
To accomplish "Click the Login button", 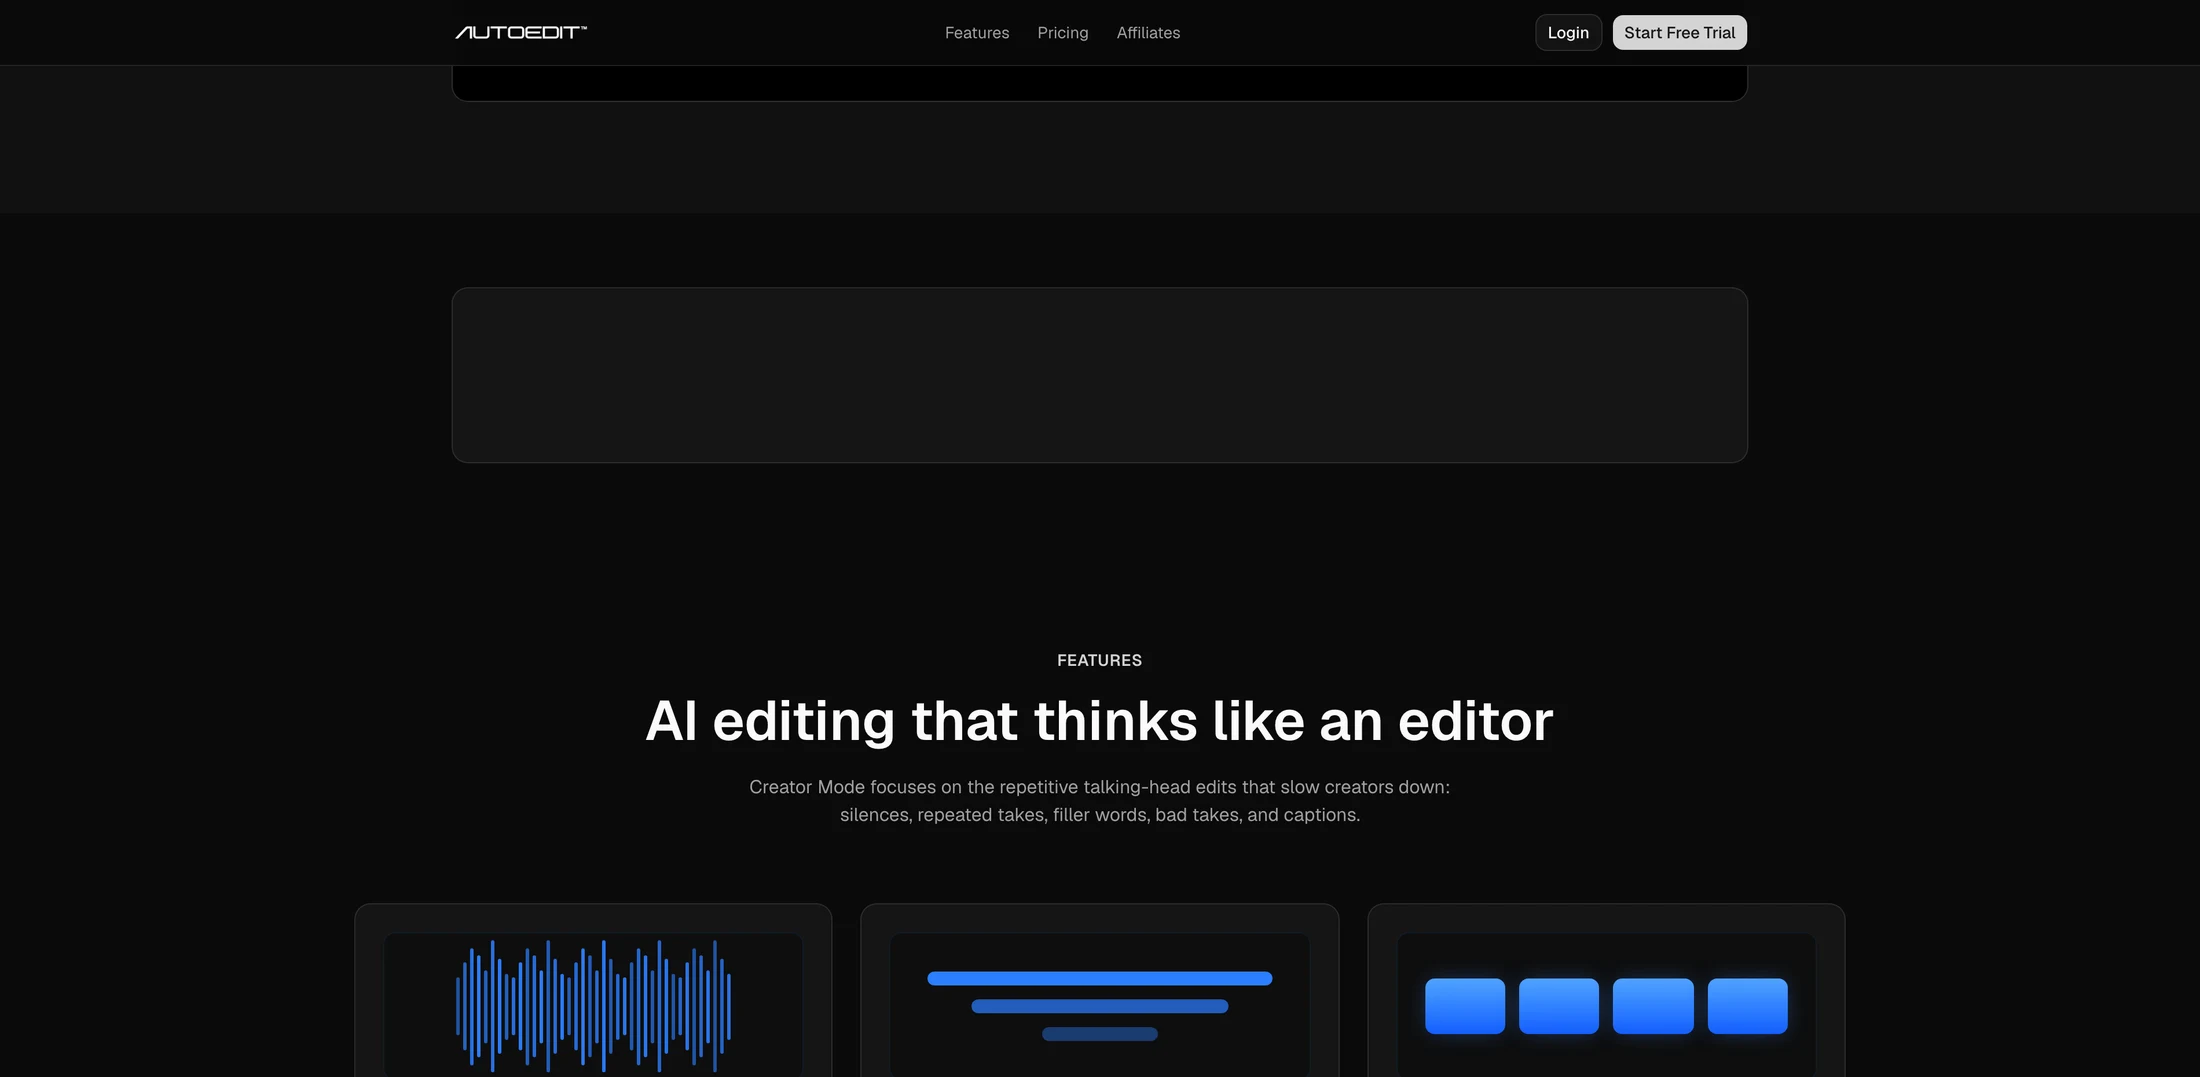I will (x=1568, y=33).
